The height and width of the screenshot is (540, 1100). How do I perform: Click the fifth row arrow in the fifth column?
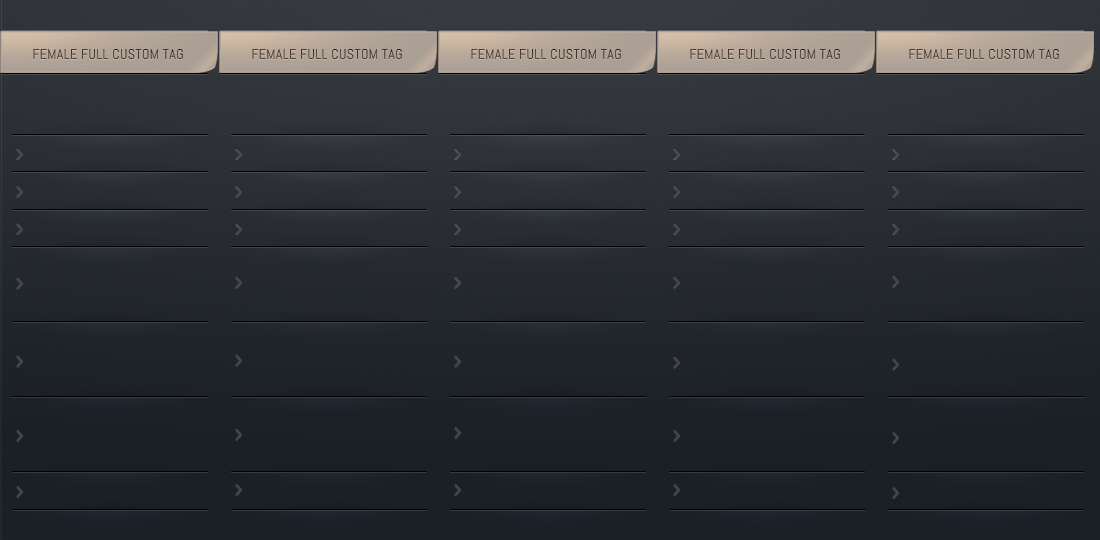click(x=895, y=365)
